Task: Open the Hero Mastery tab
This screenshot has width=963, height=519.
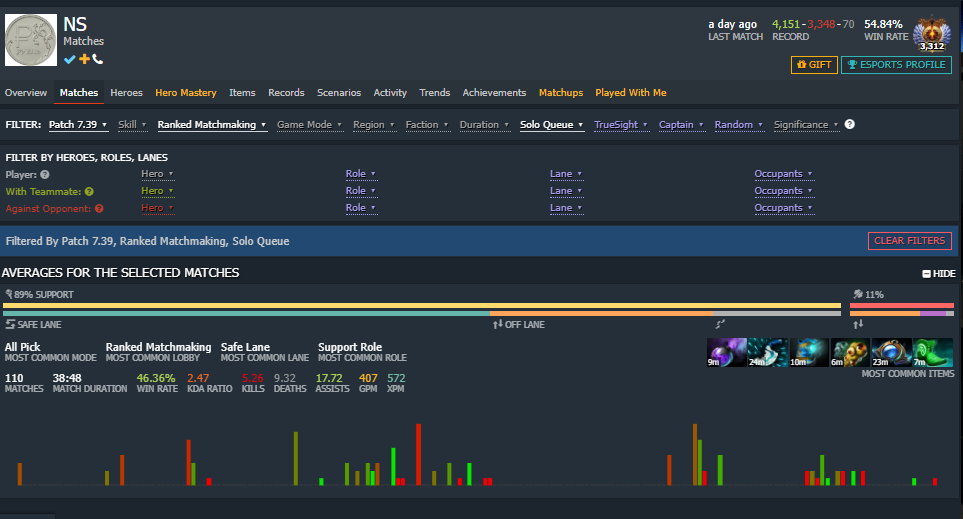Action: click(185, 93)
